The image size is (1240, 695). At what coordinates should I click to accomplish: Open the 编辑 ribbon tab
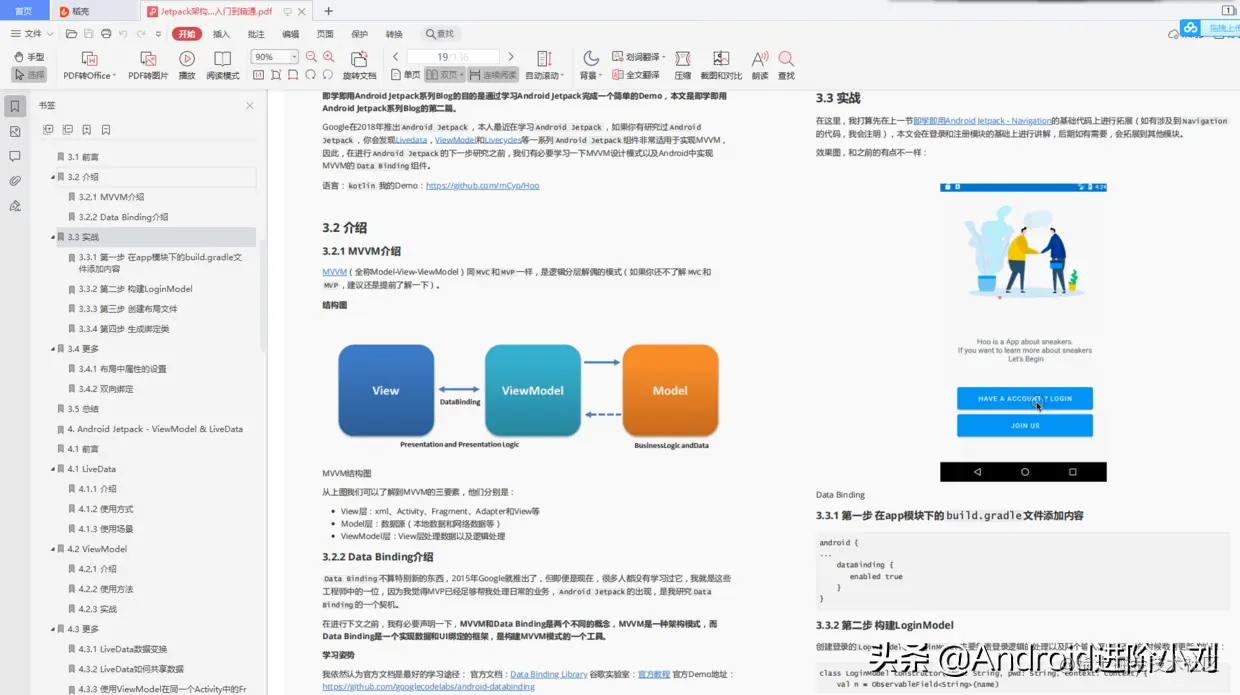click(x=290, y=34)
